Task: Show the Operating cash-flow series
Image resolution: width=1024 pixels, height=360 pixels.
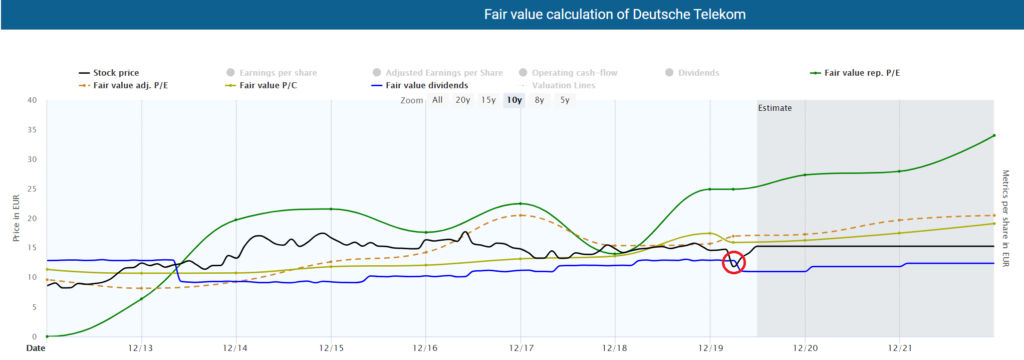Action: [x=568, y=73]
